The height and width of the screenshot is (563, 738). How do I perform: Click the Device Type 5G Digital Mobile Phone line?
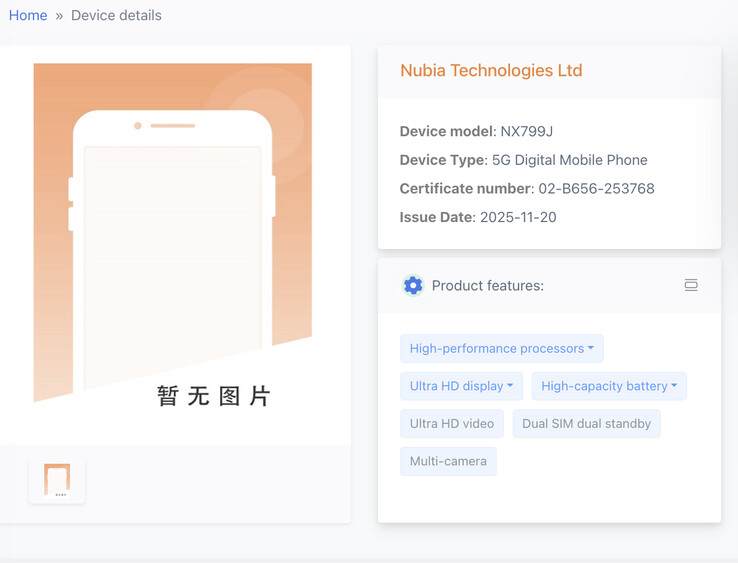click(x=523, y=160)
